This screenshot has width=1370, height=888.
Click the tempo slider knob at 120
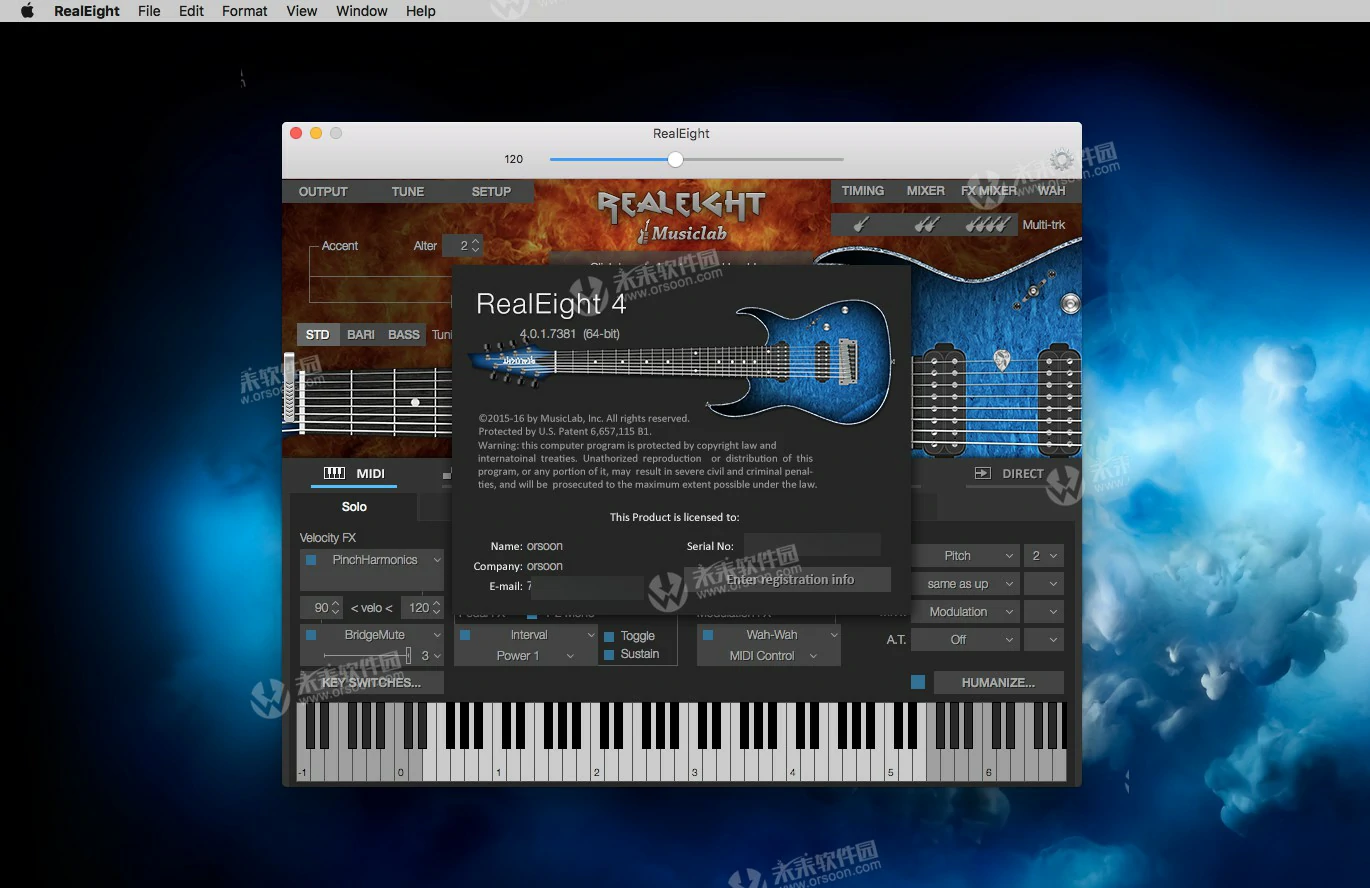point(676,159)
